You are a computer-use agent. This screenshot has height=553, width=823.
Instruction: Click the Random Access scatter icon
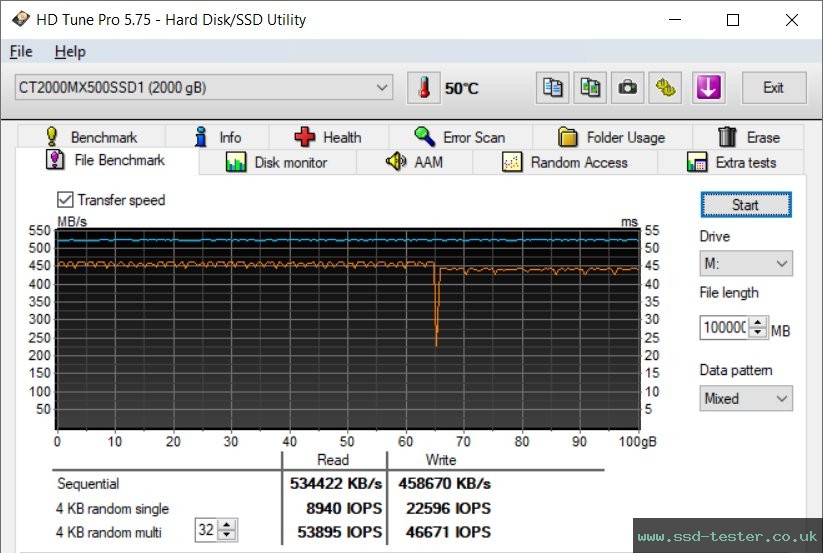(x=512, y=162)
